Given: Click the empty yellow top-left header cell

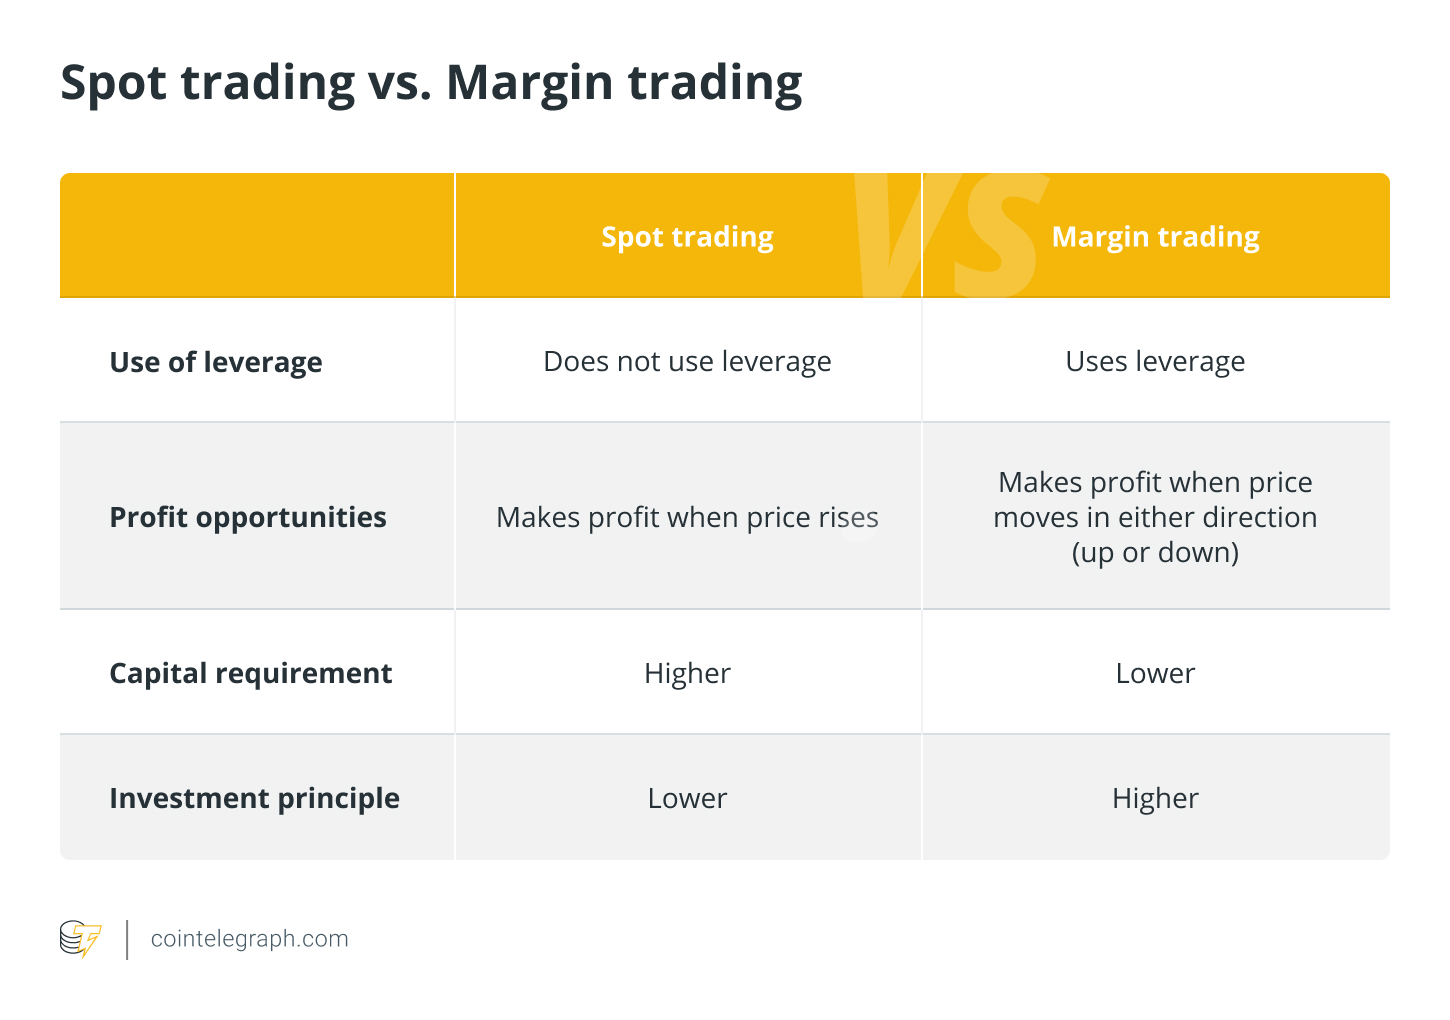Looking at the screenshot, I should (x=257, y=235).
